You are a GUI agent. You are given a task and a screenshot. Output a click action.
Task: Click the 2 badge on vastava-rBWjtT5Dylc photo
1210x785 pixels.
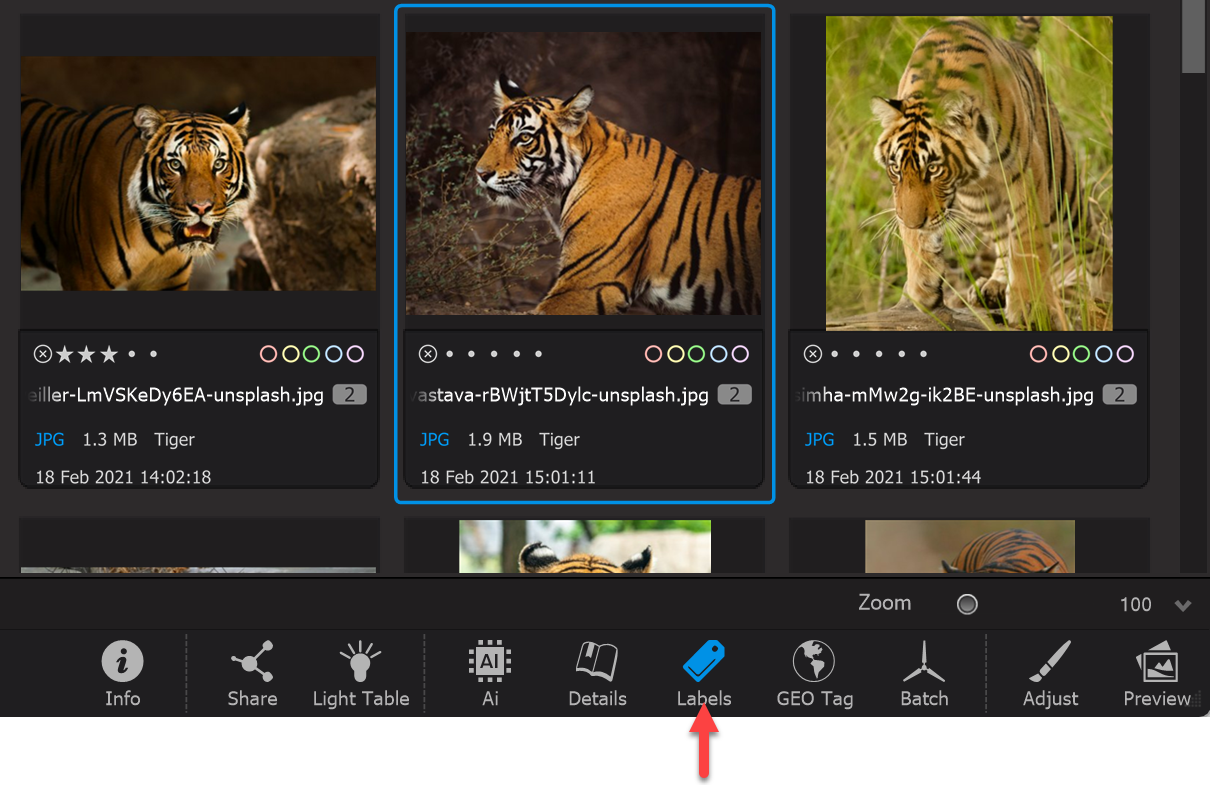point(734,395)
